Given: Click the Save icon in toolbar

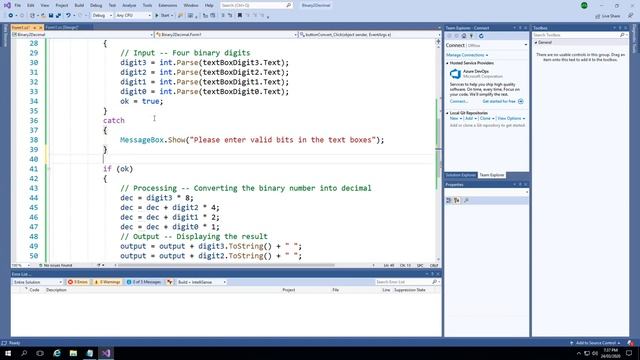Looking at the screenshot, I should click(x=51, y=16).
